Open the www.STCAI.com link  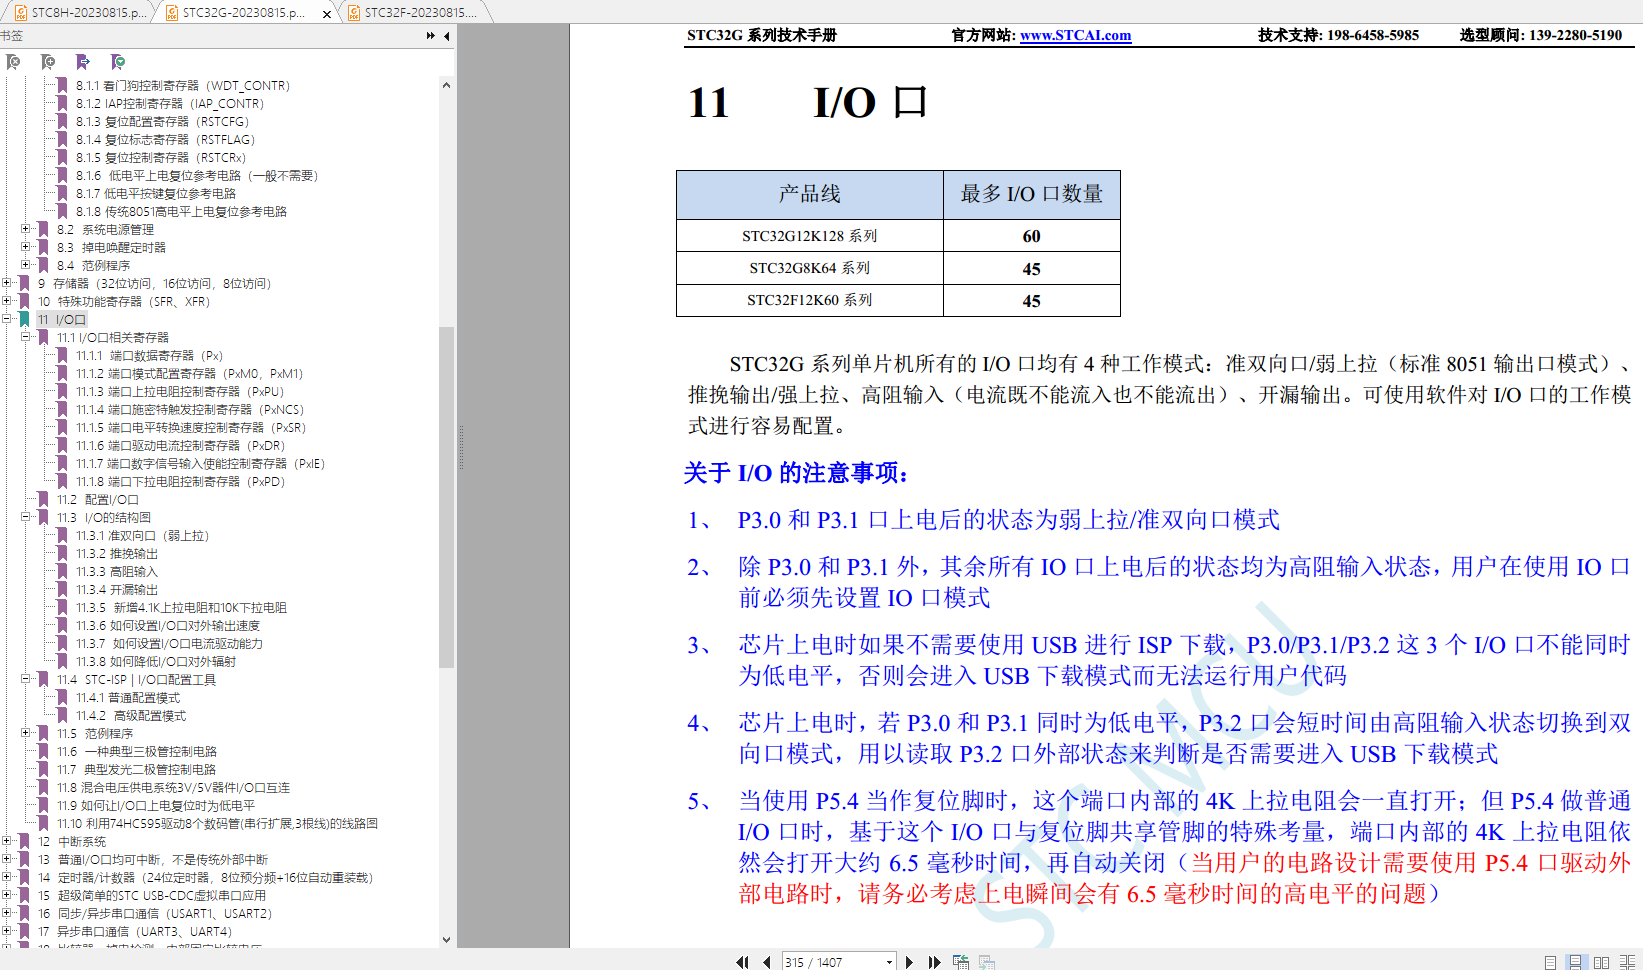(1075, 35)
